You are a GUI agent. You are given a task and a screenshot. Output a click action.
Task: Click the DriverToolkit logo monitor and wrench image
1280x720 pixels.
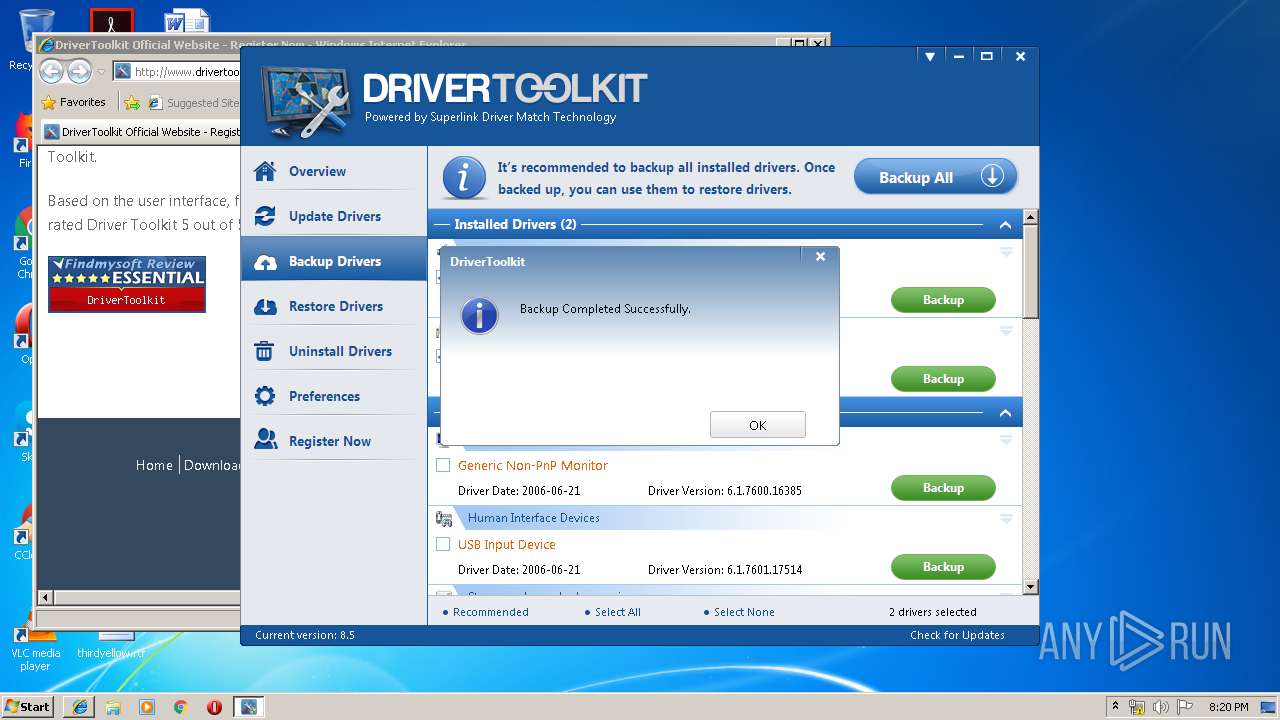tap(306, 101)
